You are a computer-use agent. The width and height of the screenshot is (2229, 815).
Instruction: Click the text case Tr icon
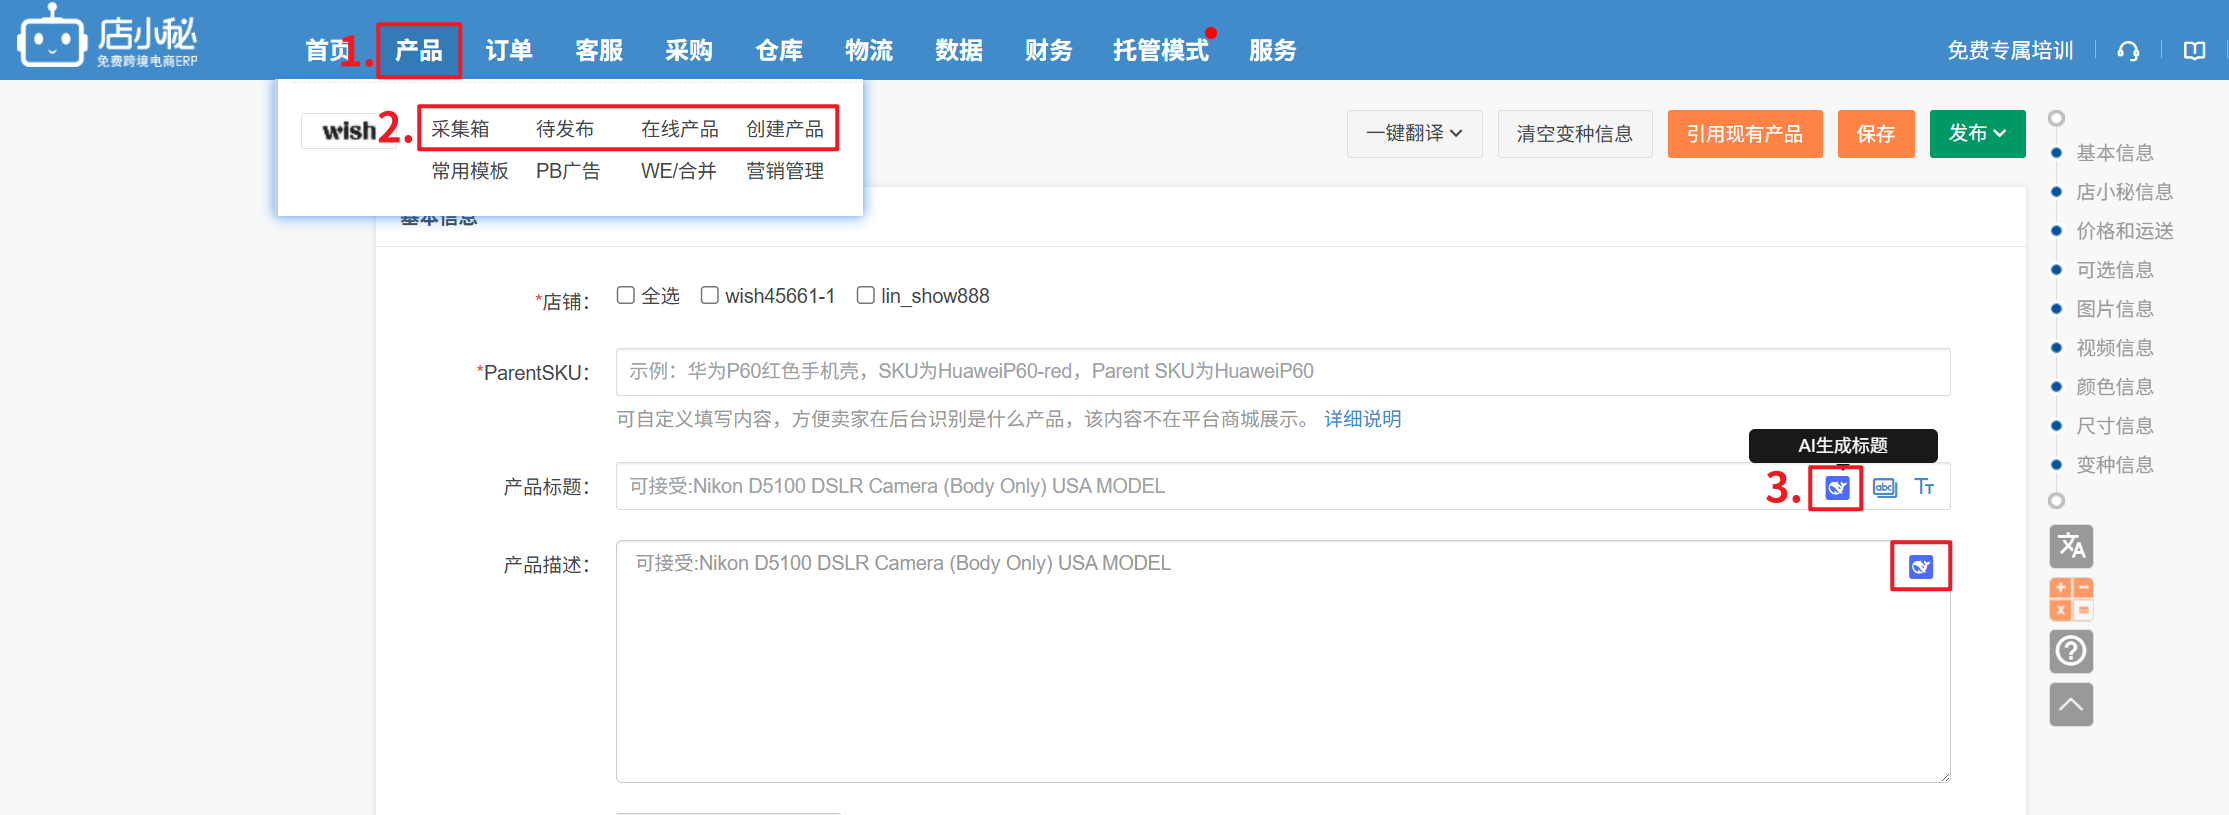[1924, 487]
